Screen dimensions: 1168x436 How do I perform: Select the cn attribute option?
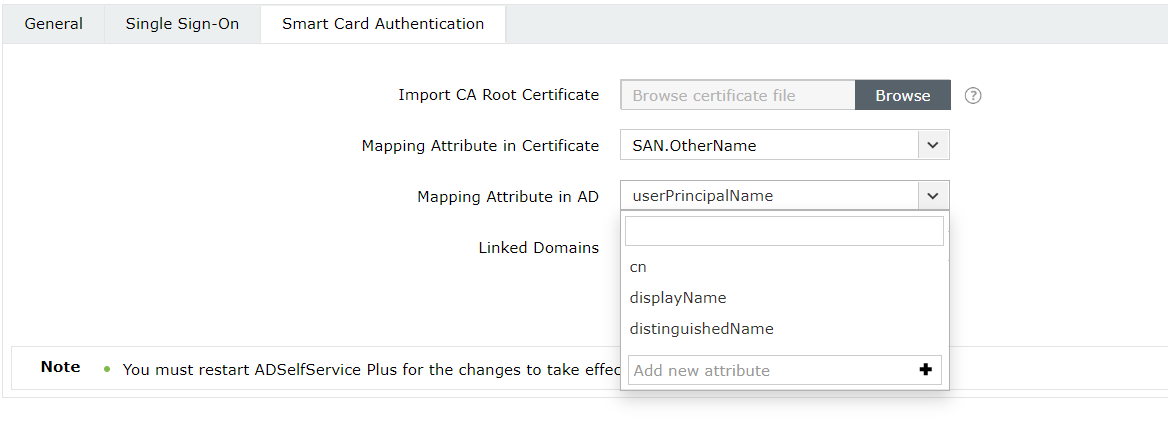(639, 267)
